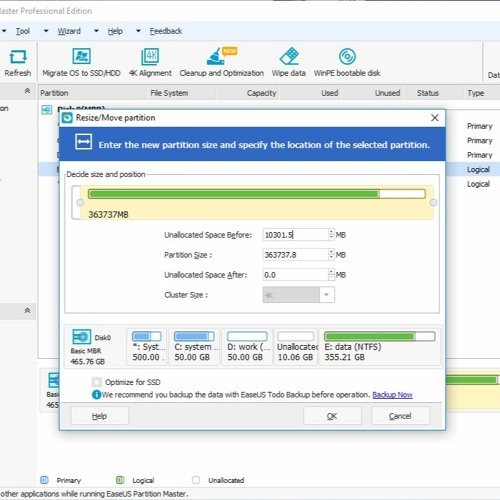Viewport: 500px width, 500px height.
Task: Sort by the Unused column header
Action: (x=374, y=93)
